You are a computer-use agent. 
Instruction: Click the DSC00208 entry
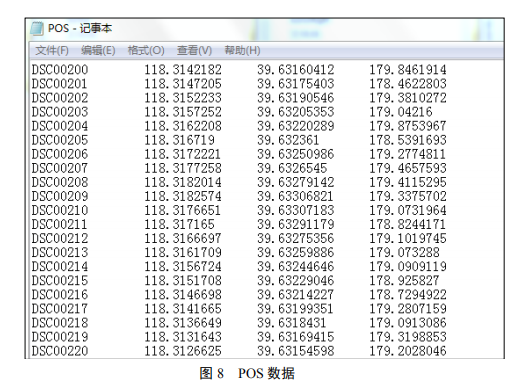(60, 182)
